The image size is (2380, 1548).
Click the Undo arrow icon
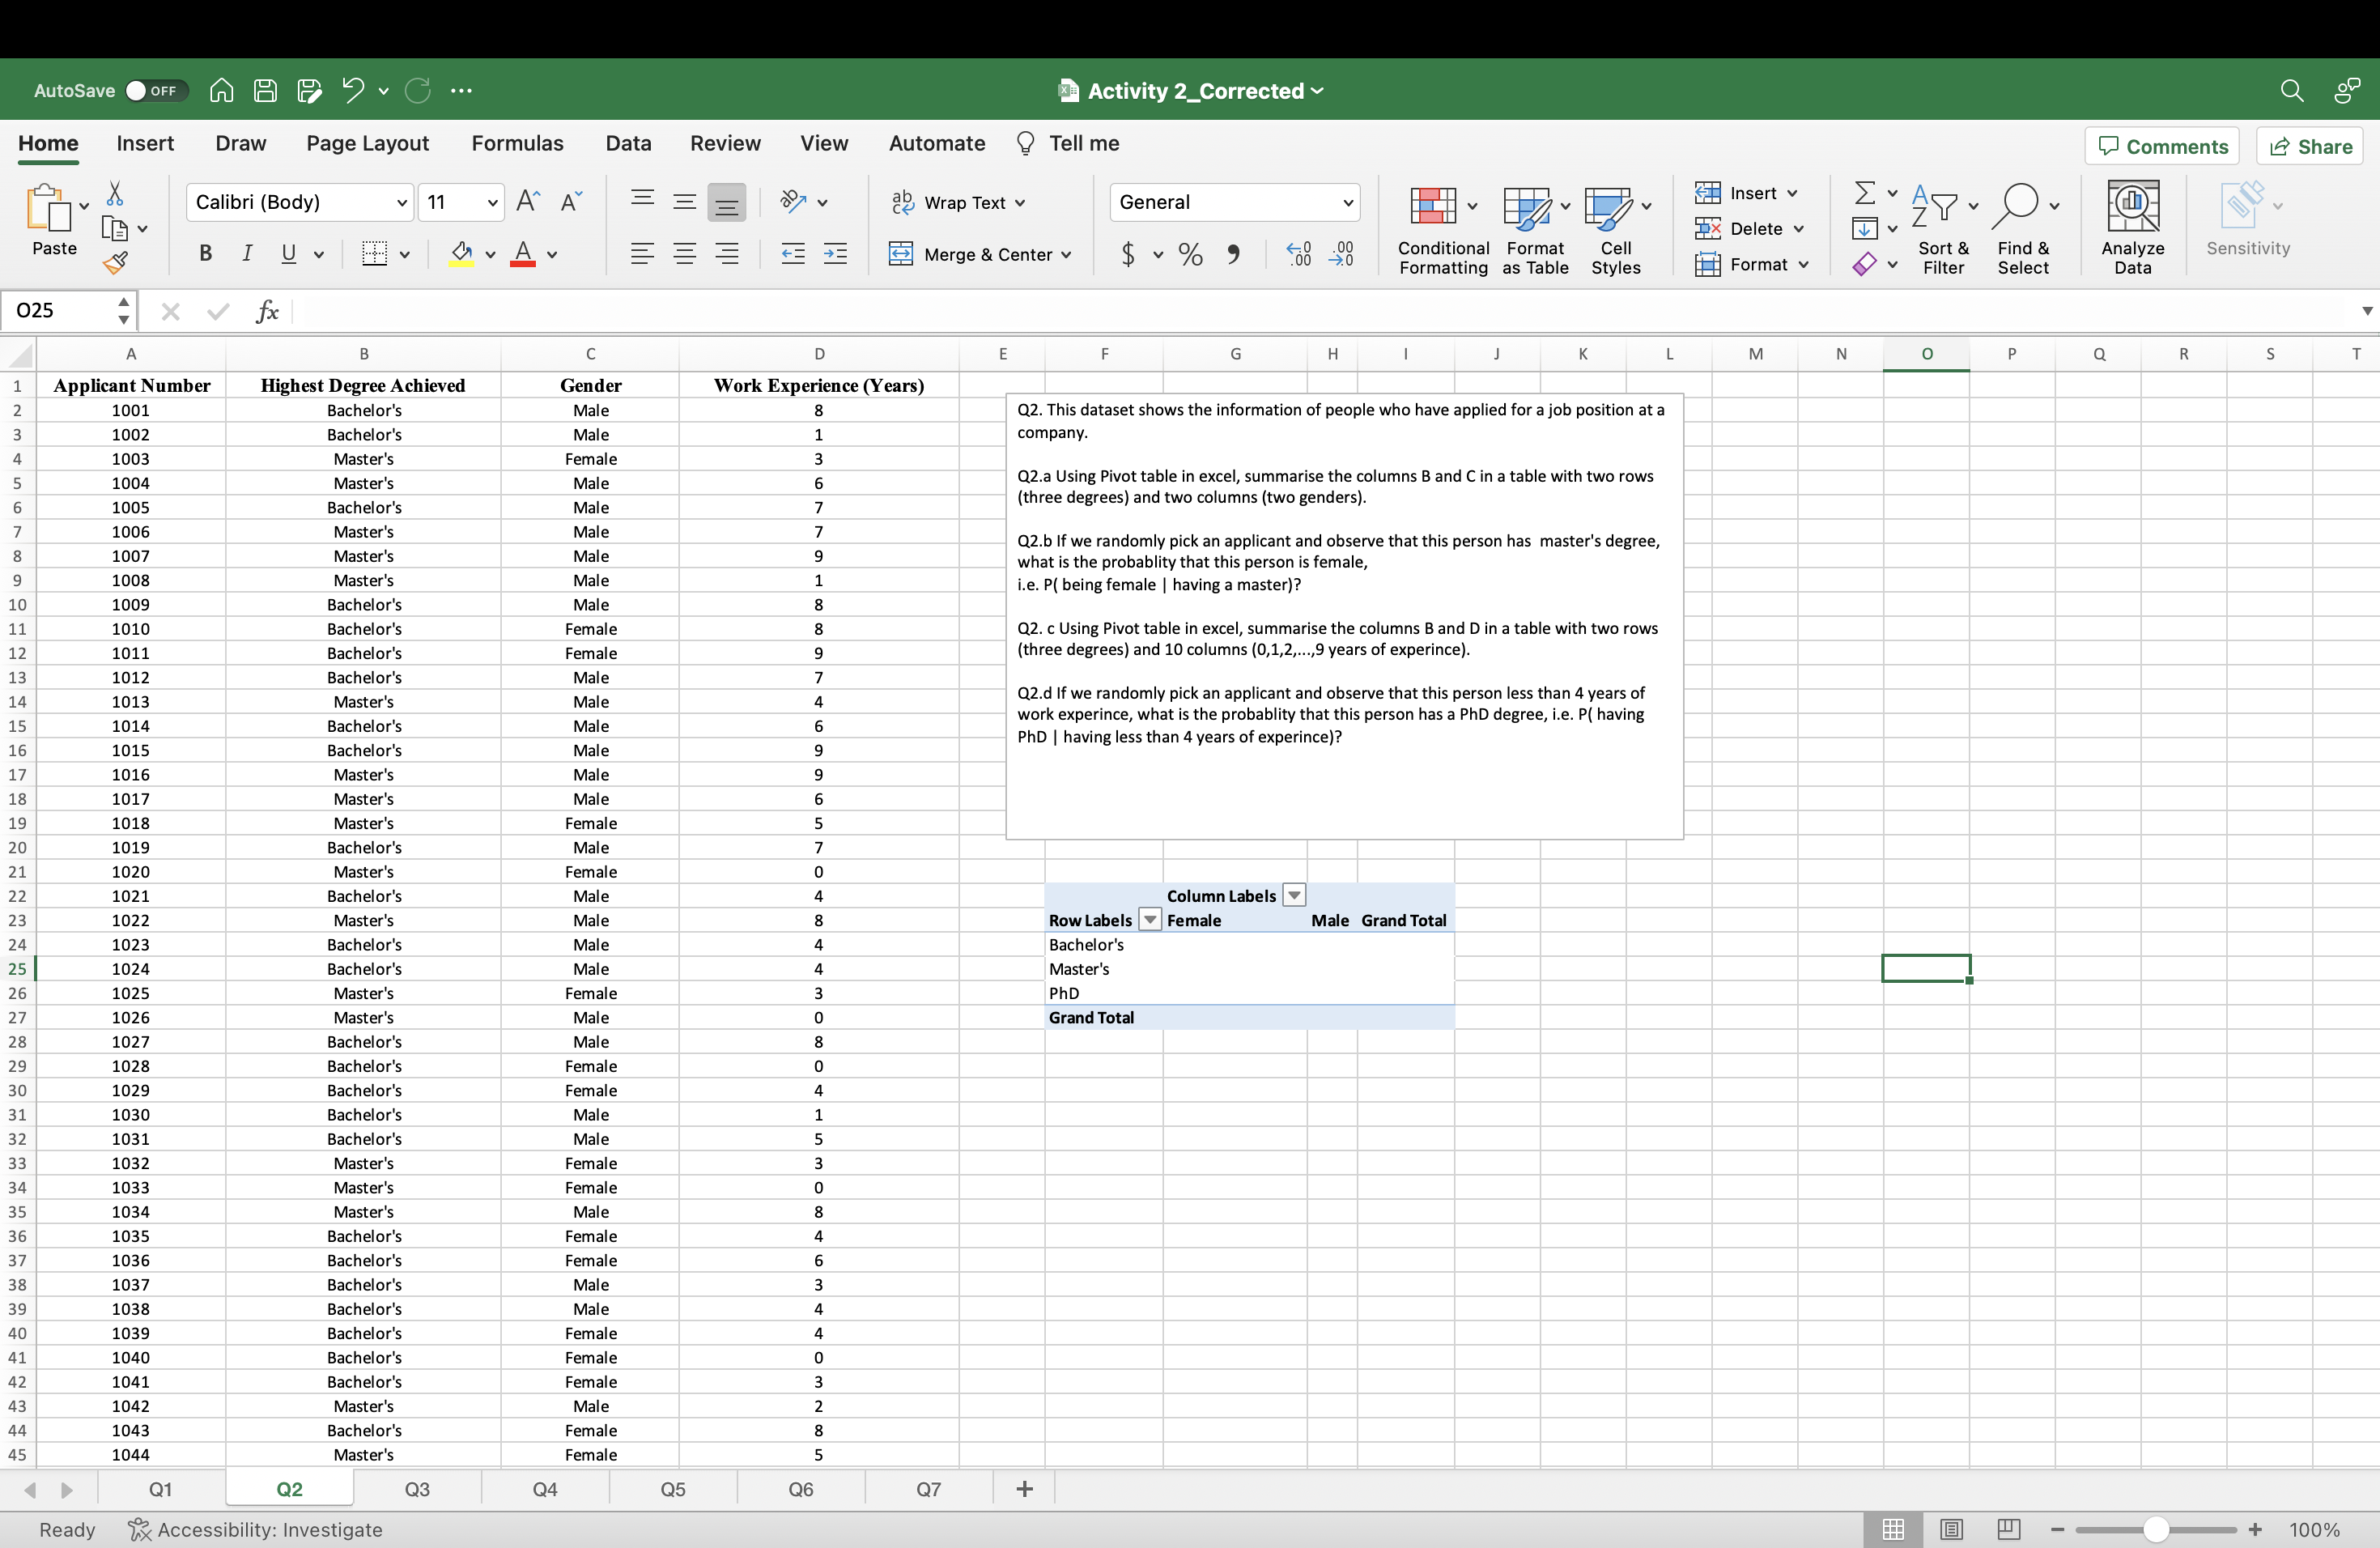[x=352, y=90]
